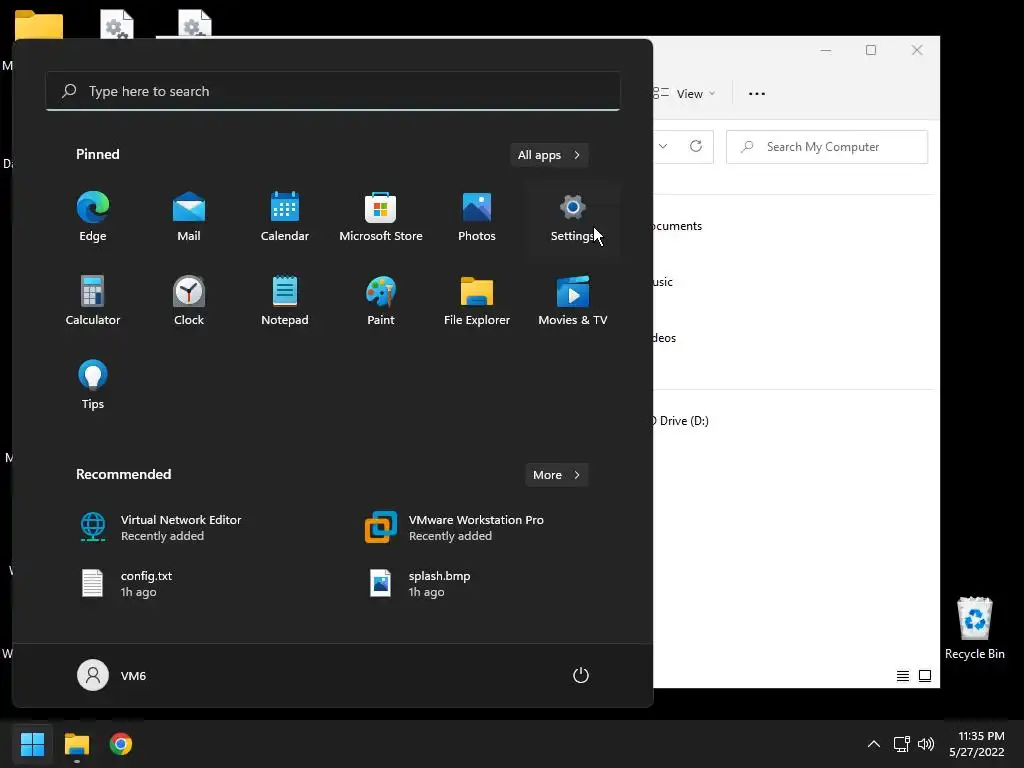Click the Windows Start button on taskbar
Image resolution: width=1024 pixels, height=768 pixels.
pos(32,744)
